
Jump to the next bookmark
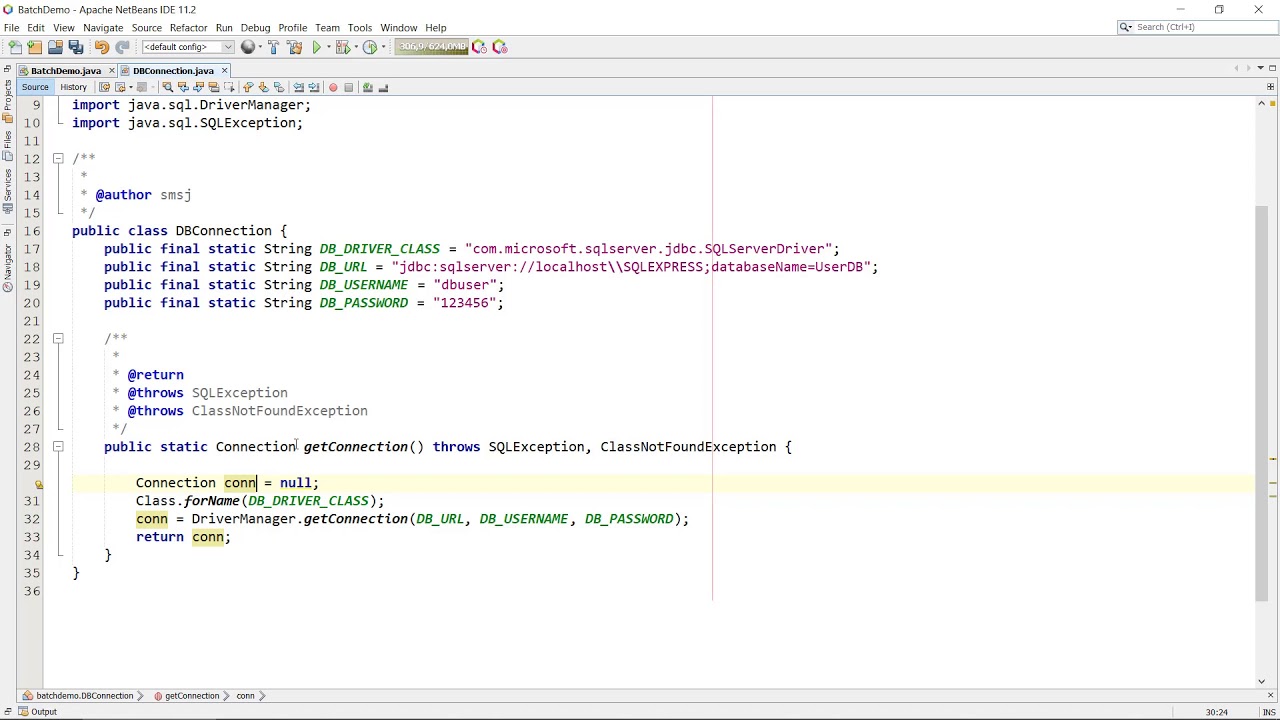[263, 87]
